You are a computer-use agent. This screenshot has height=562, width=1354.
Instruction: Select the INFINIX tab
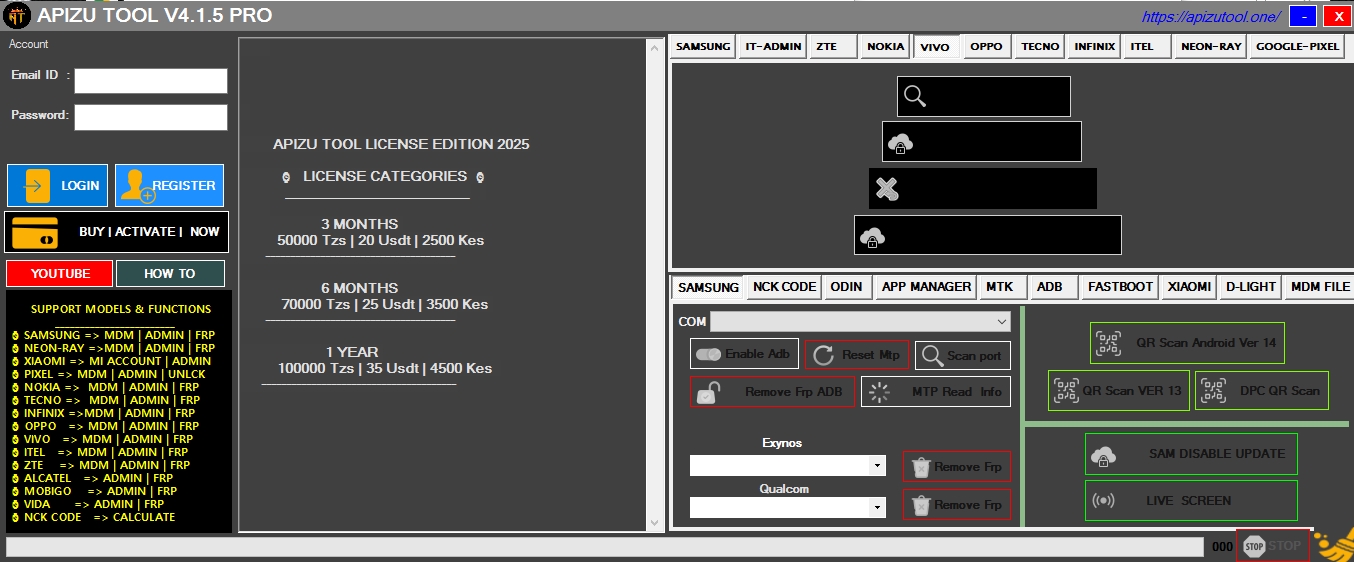click(1094, 46)
